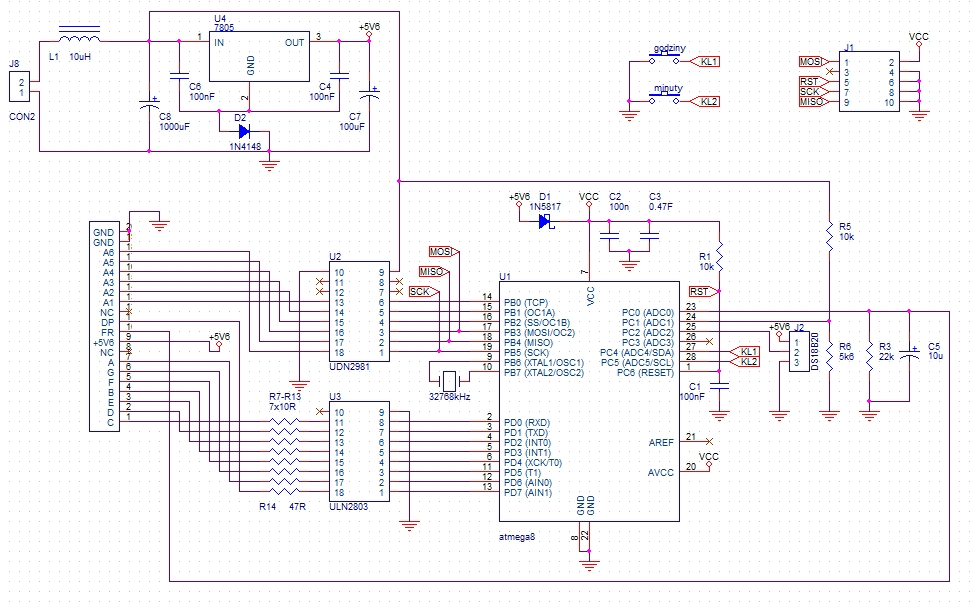Click the '47R' value label near R14
The height and width of the screenshot is (611, 970).
(298, 506)
